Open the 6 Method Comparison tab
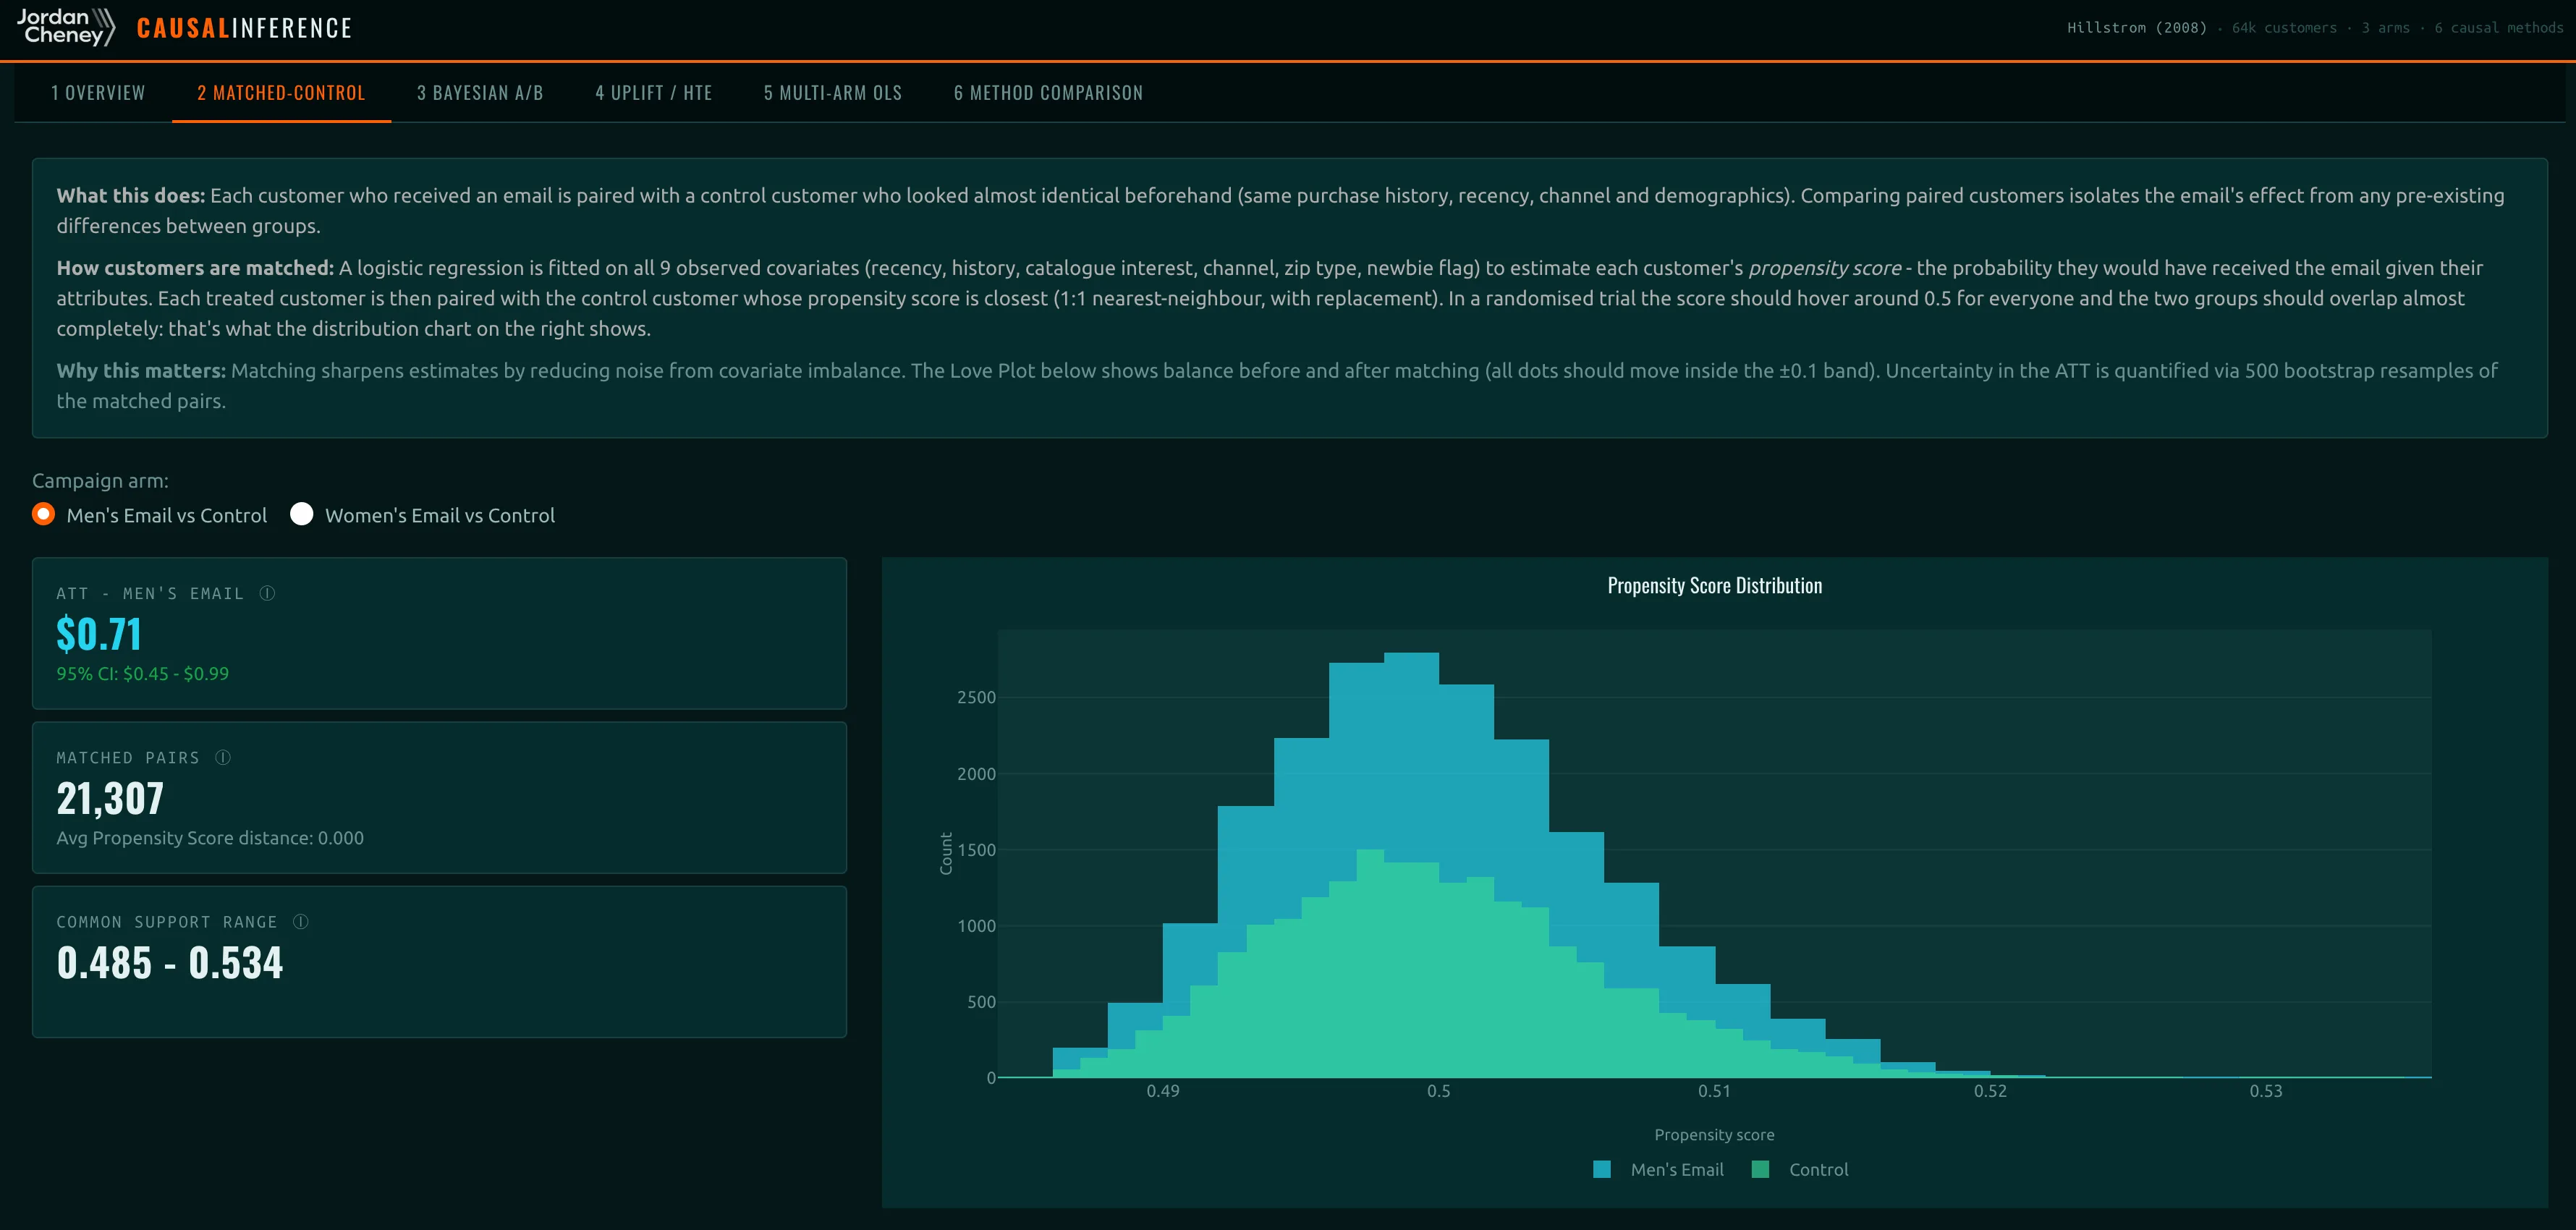Image resolution: width=2576 pixels, height=1230 pixels. 1048,93
